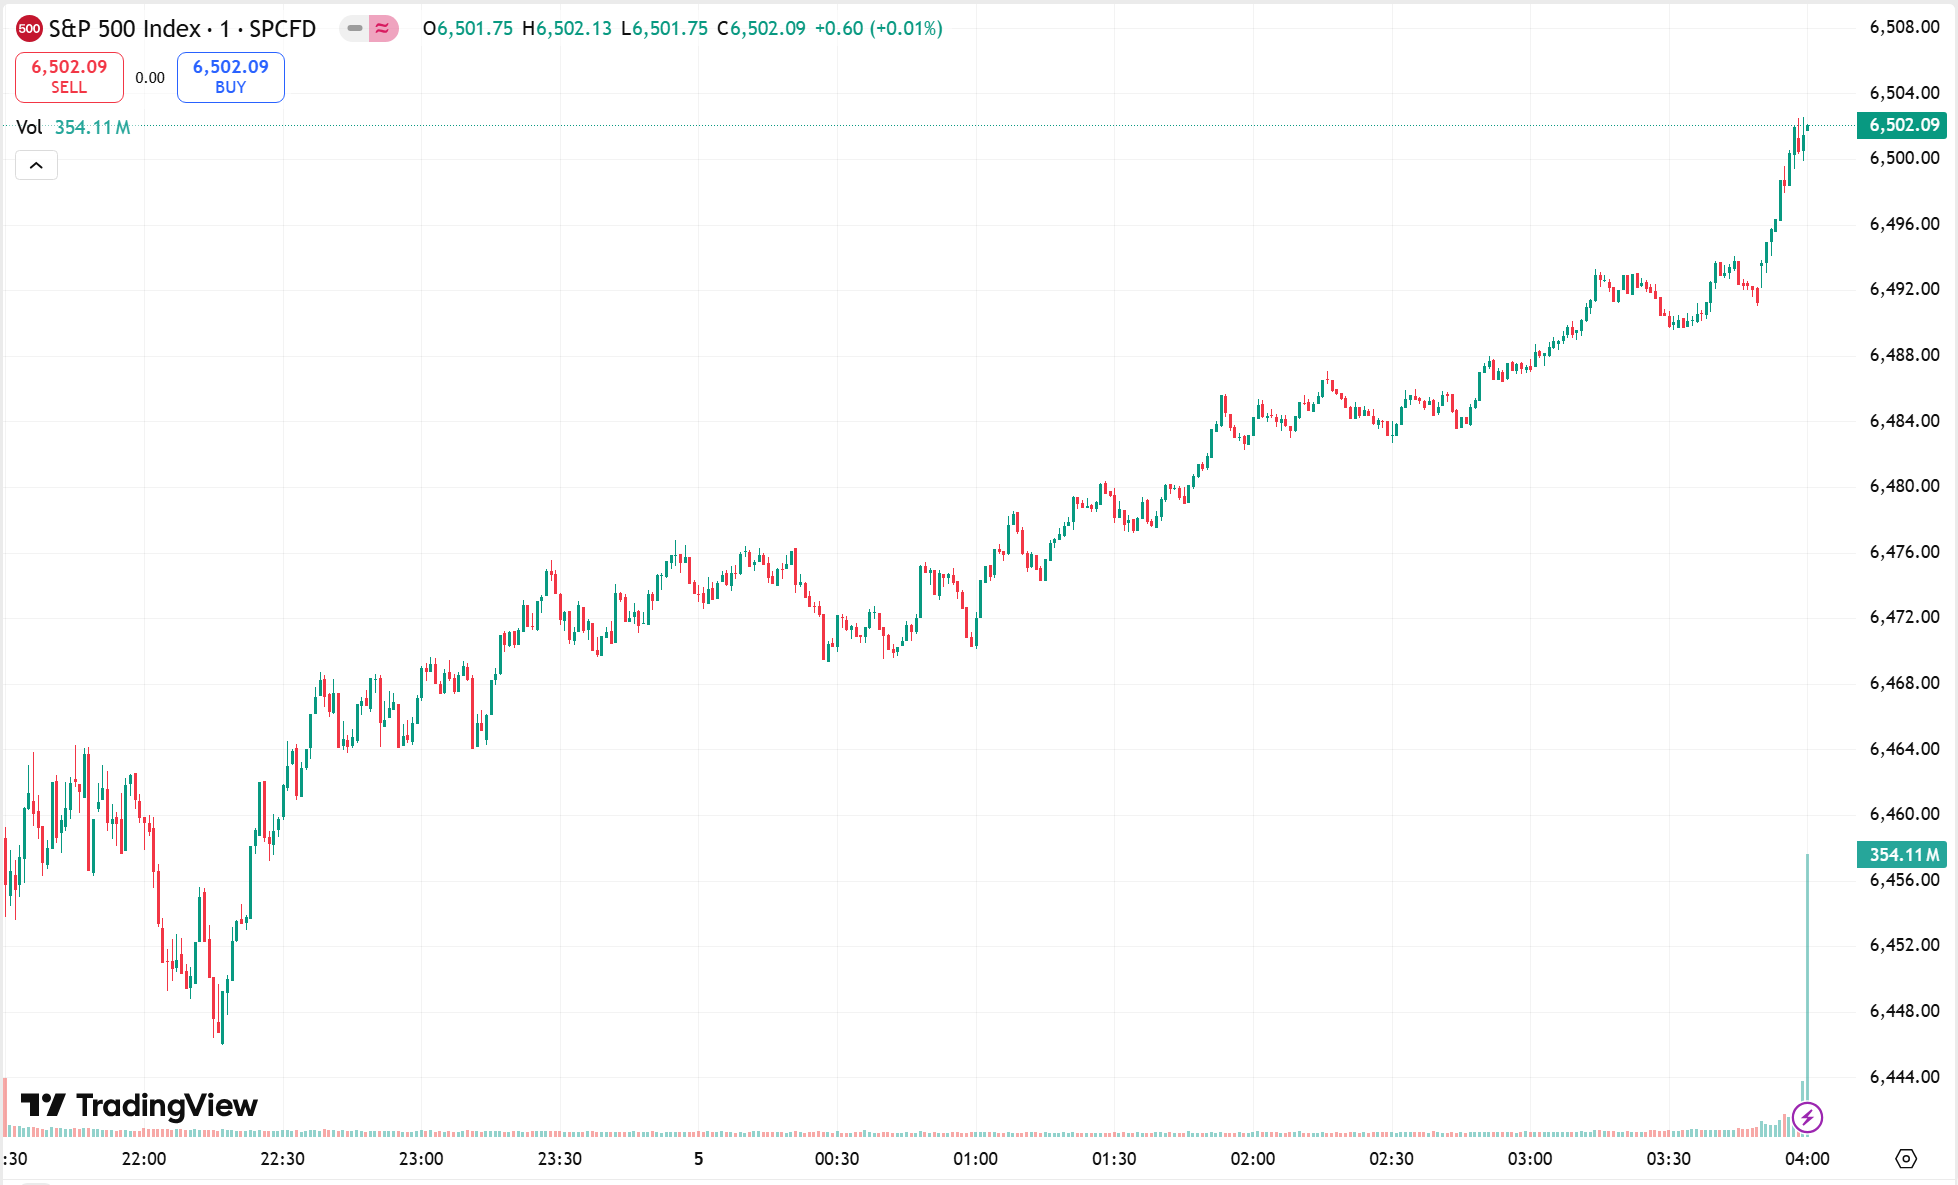Click the date marker 5 on the time axis
Viewport: 1958px width, 1185px height.
pyautogui.click(x=698, y=1158)
